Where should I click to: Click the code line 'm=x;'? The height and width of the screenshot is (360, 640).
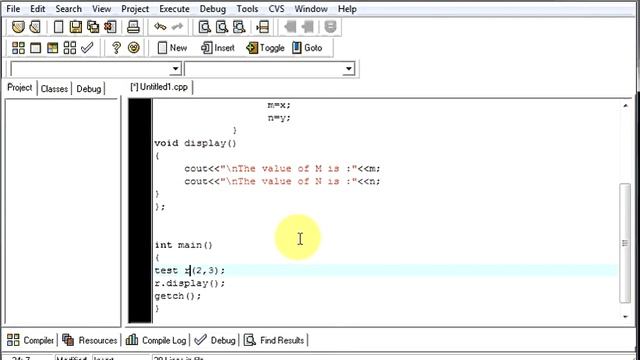pos(279,105)
